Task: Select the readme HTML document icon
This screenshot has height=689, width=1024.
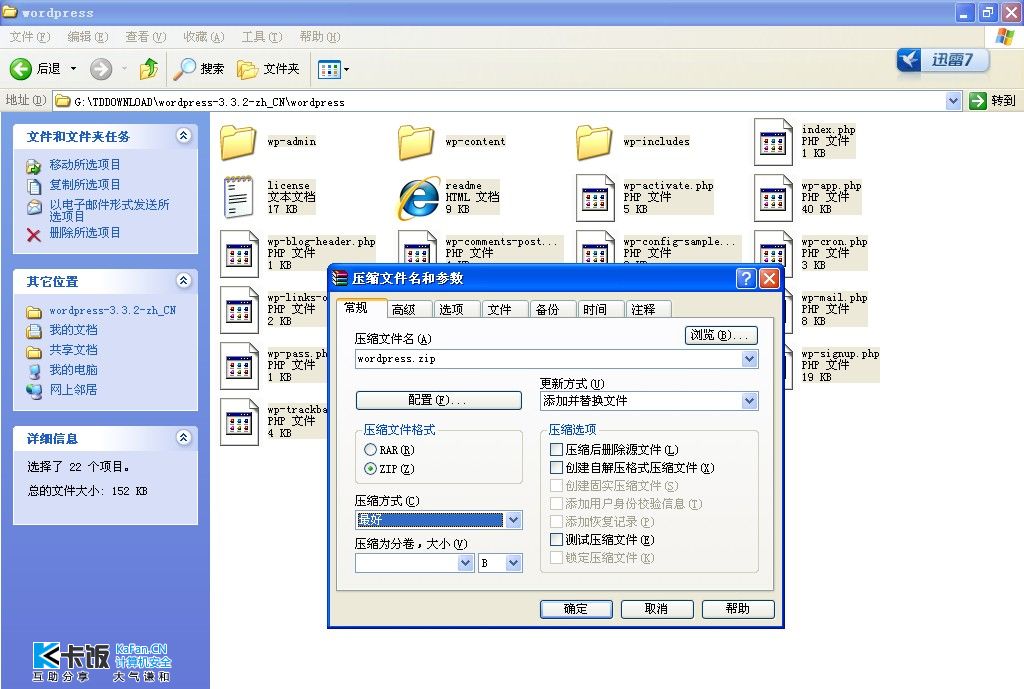Action: coord(419,197)
